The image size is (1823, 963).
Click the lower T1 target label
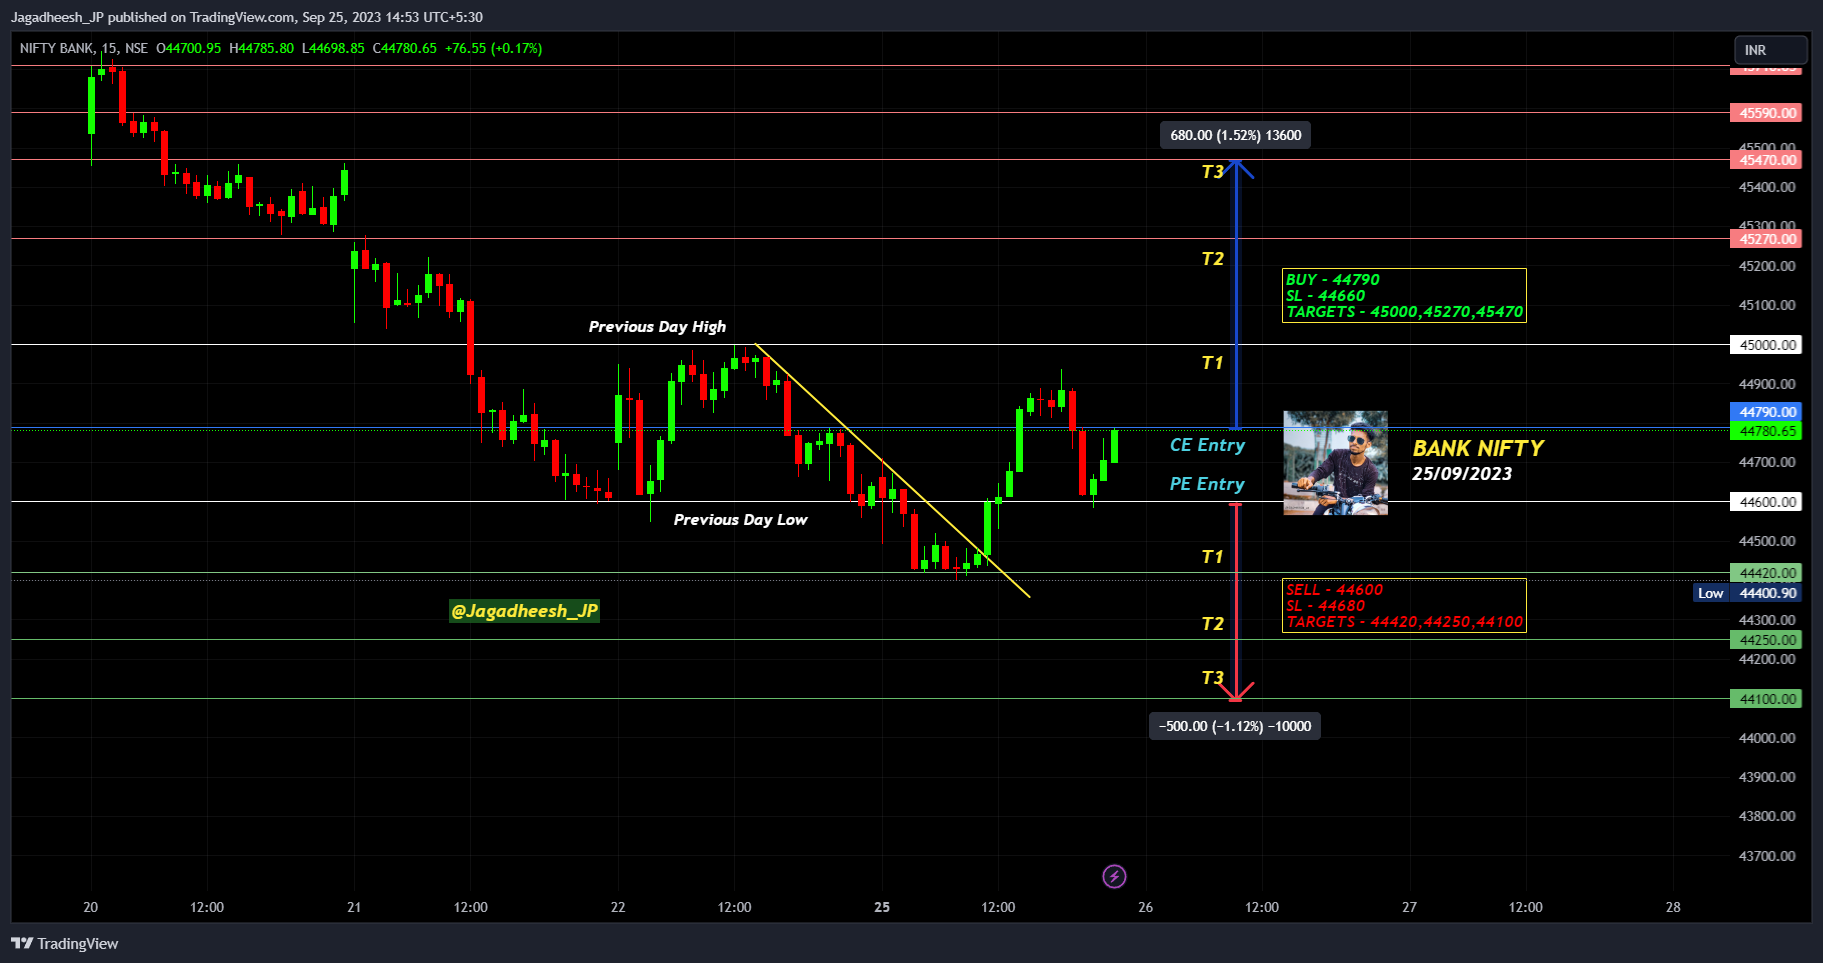(x=1212, y=557)
